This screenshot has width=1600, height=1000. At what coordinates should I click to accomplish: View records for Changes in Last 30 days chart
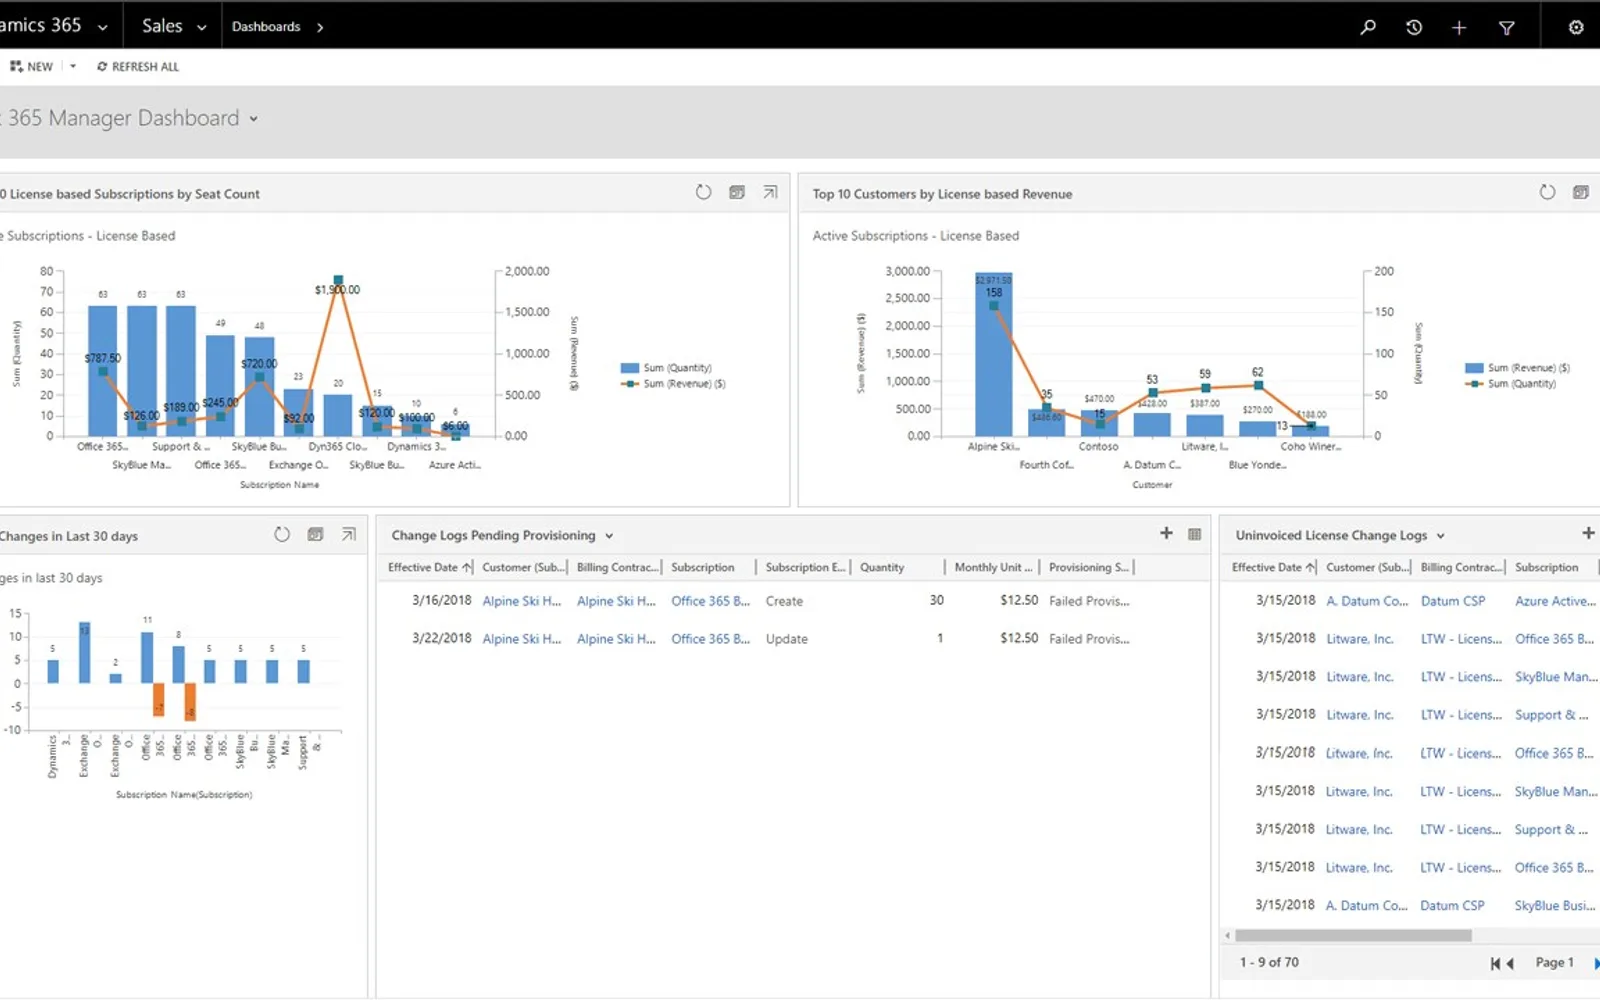click(316, 535)
